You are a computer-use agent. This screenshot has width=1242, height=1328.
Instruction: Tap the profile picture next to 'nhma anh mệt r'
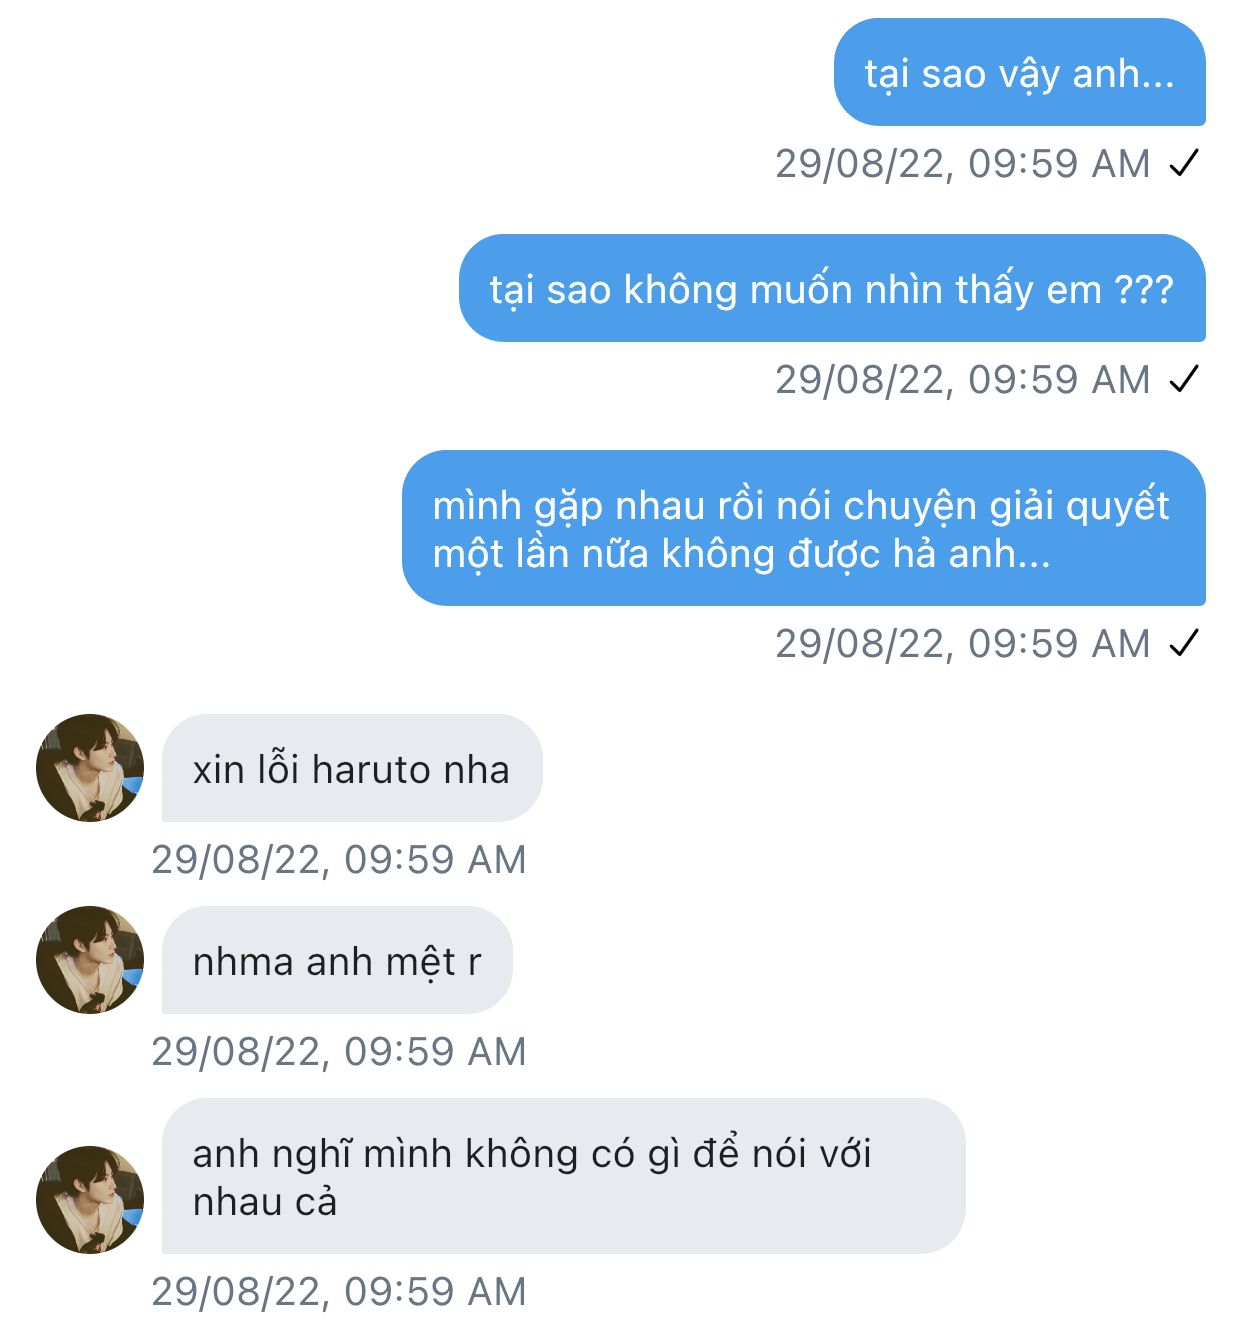pyautogui.click(x=90, y=960)
